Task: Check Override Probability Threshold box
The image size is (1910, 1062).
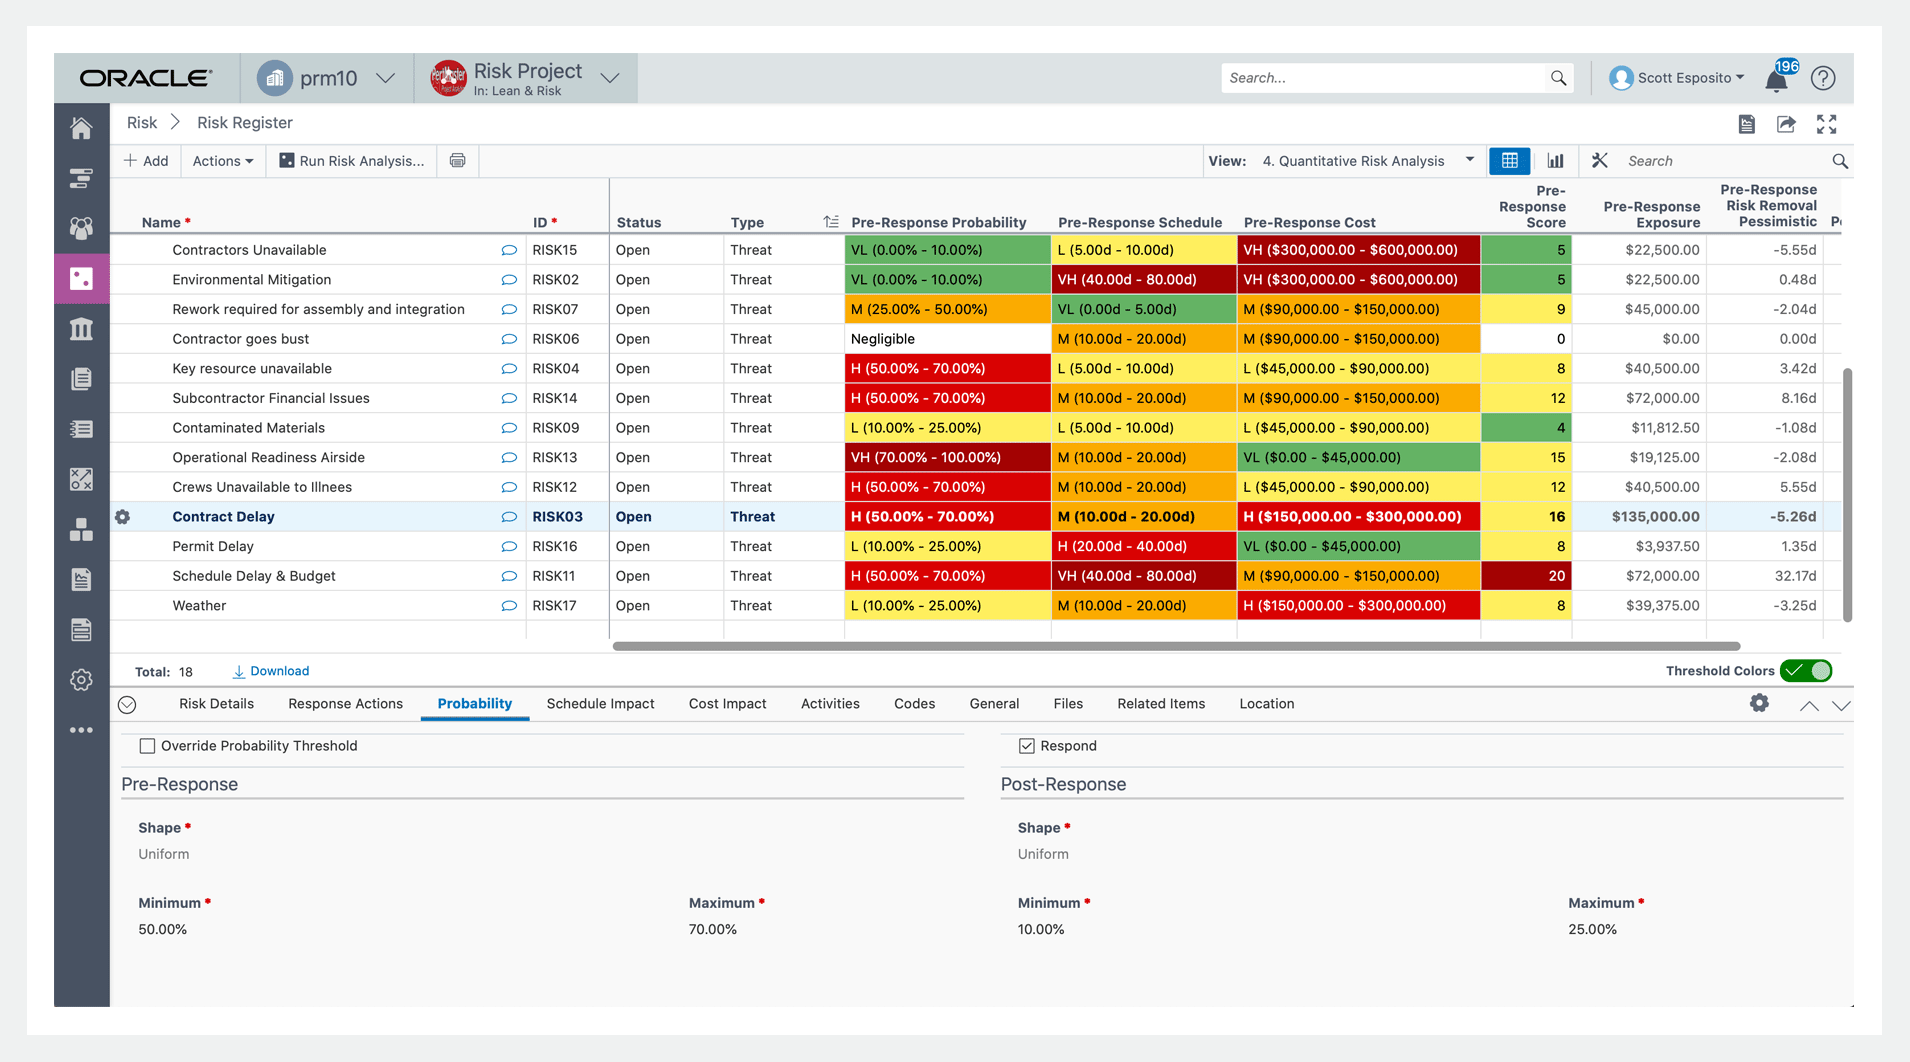Action: [x=148, y=746]
